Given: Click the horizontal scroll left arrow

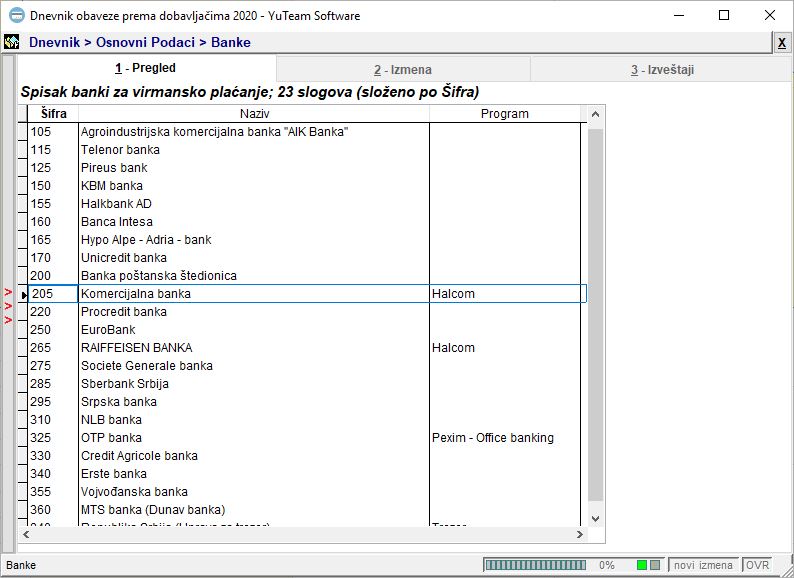Looking at the screenshot, I should click(26, 534).
